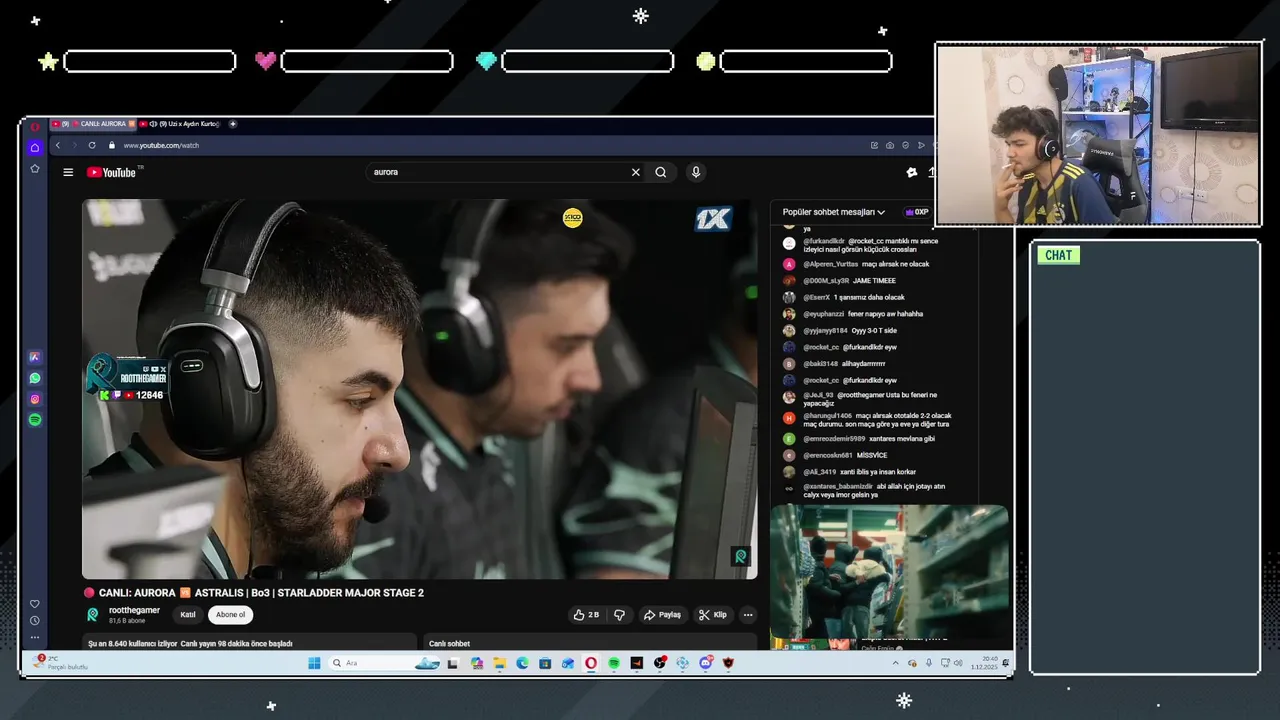This screenshot has width=1280, height=720.
Task: Open Windows Start menu
Action: point(314,663)
